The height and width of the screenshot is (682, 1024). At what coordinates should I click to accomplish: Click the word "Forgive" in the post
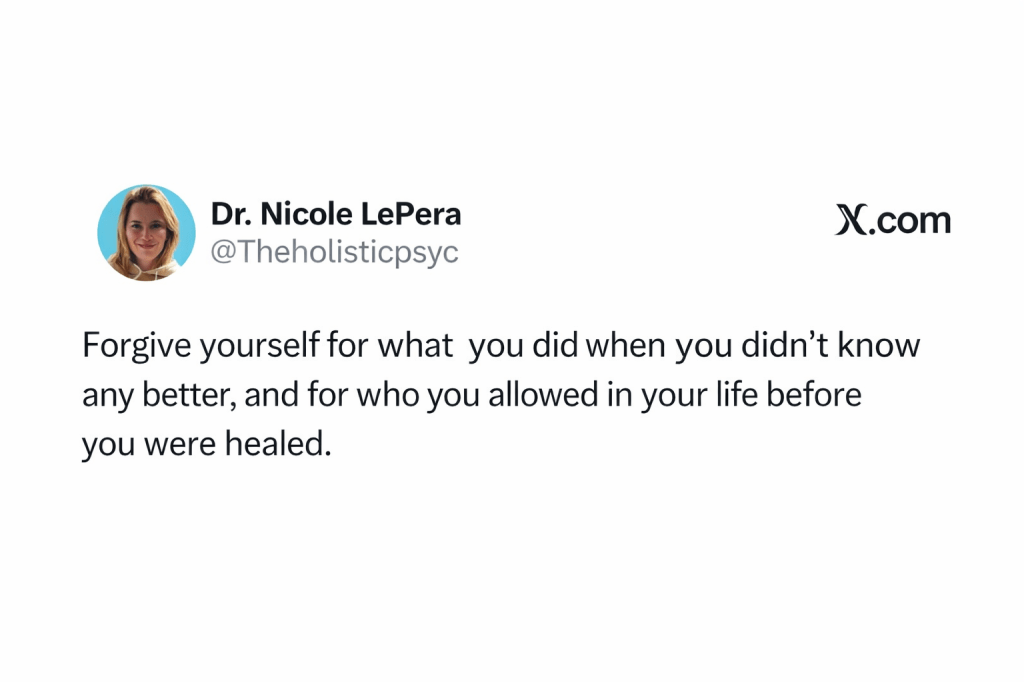coord(137,346)
